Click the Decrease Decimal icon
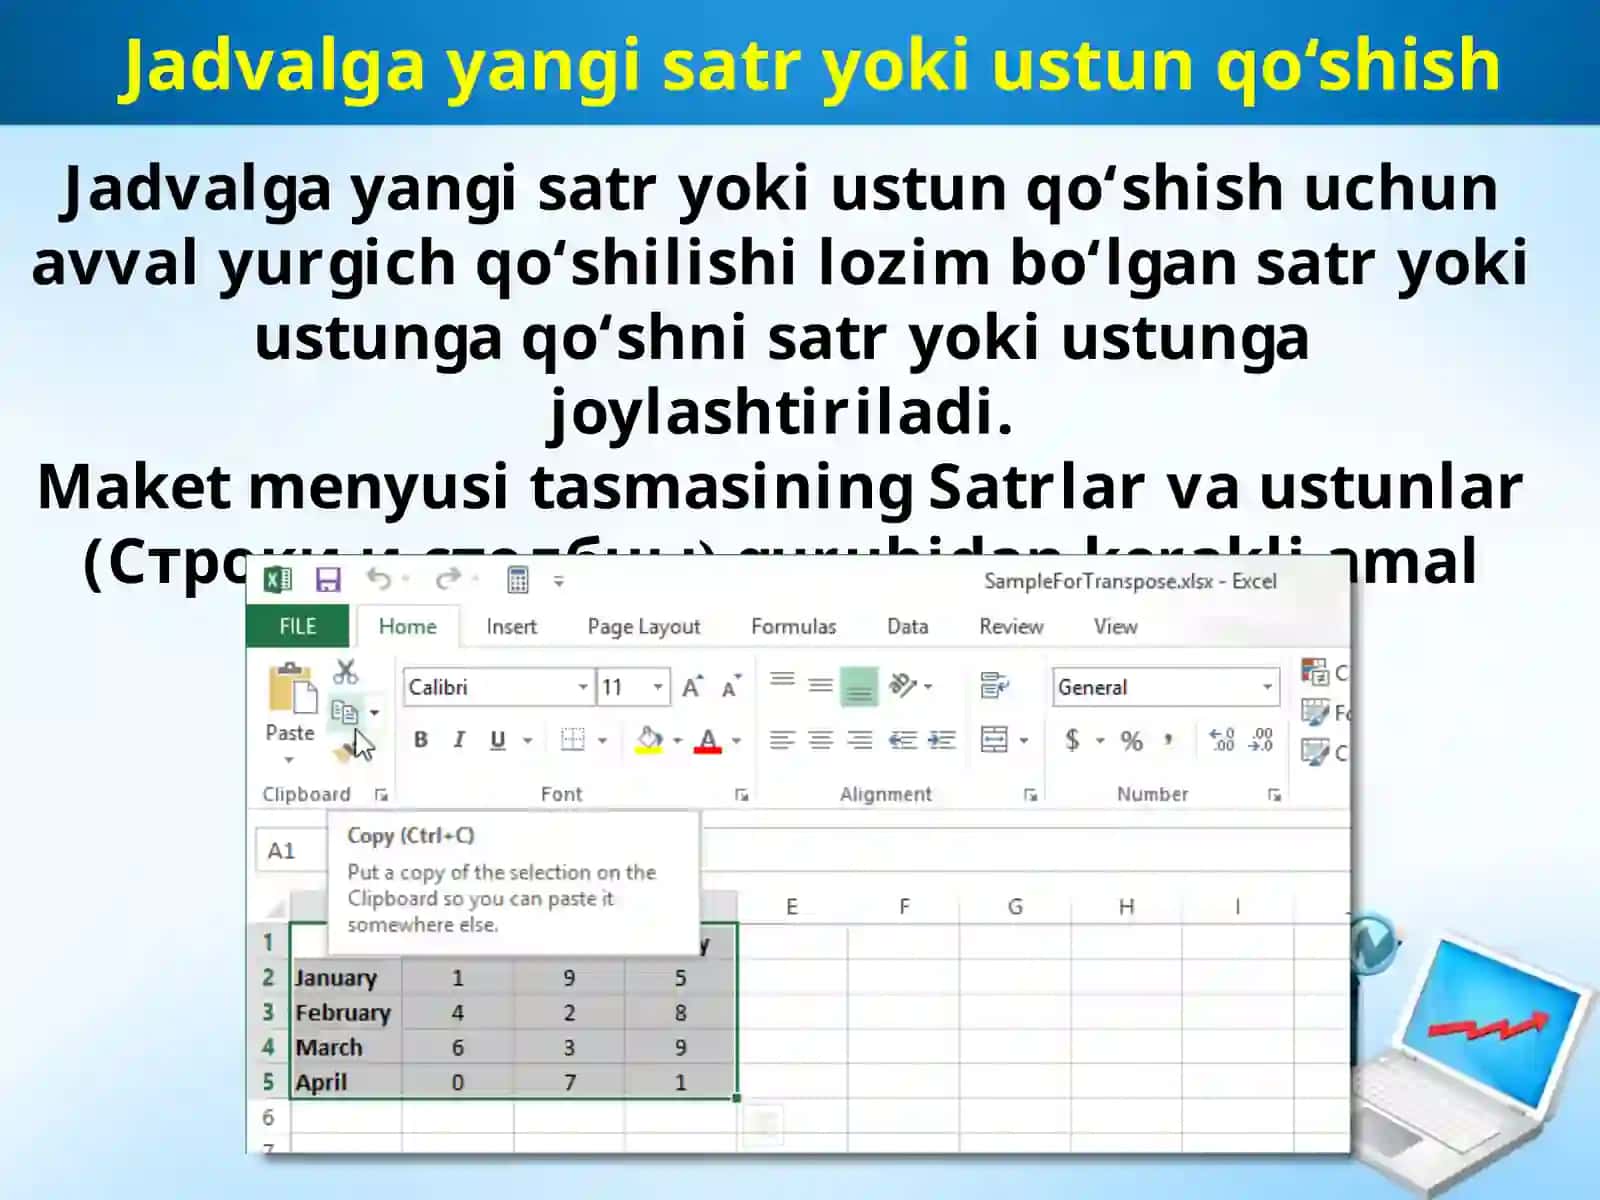Viewport: 1600px width, 1200px height. point(1262,740)
